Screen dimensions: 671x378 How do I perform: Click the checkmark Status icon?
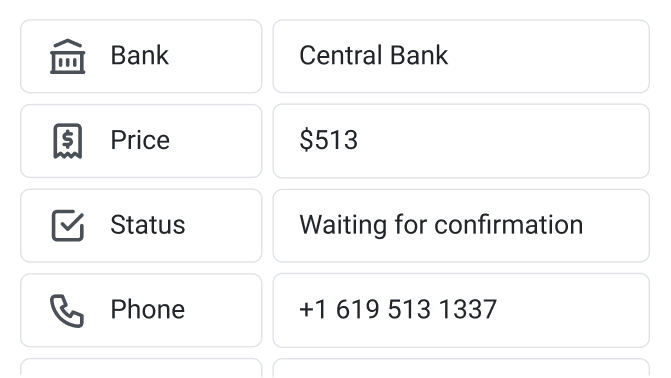tap(68, 225)
